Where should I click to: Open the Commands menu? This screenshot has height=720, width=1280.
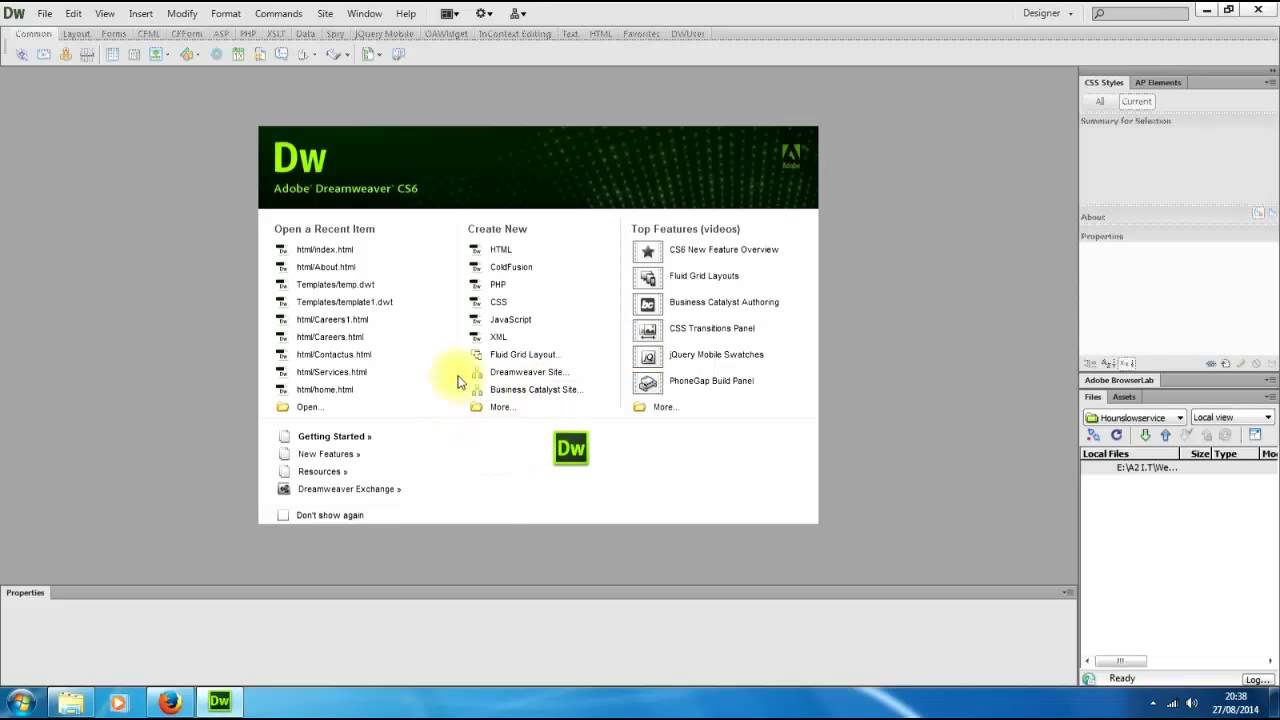click(278, 13)
